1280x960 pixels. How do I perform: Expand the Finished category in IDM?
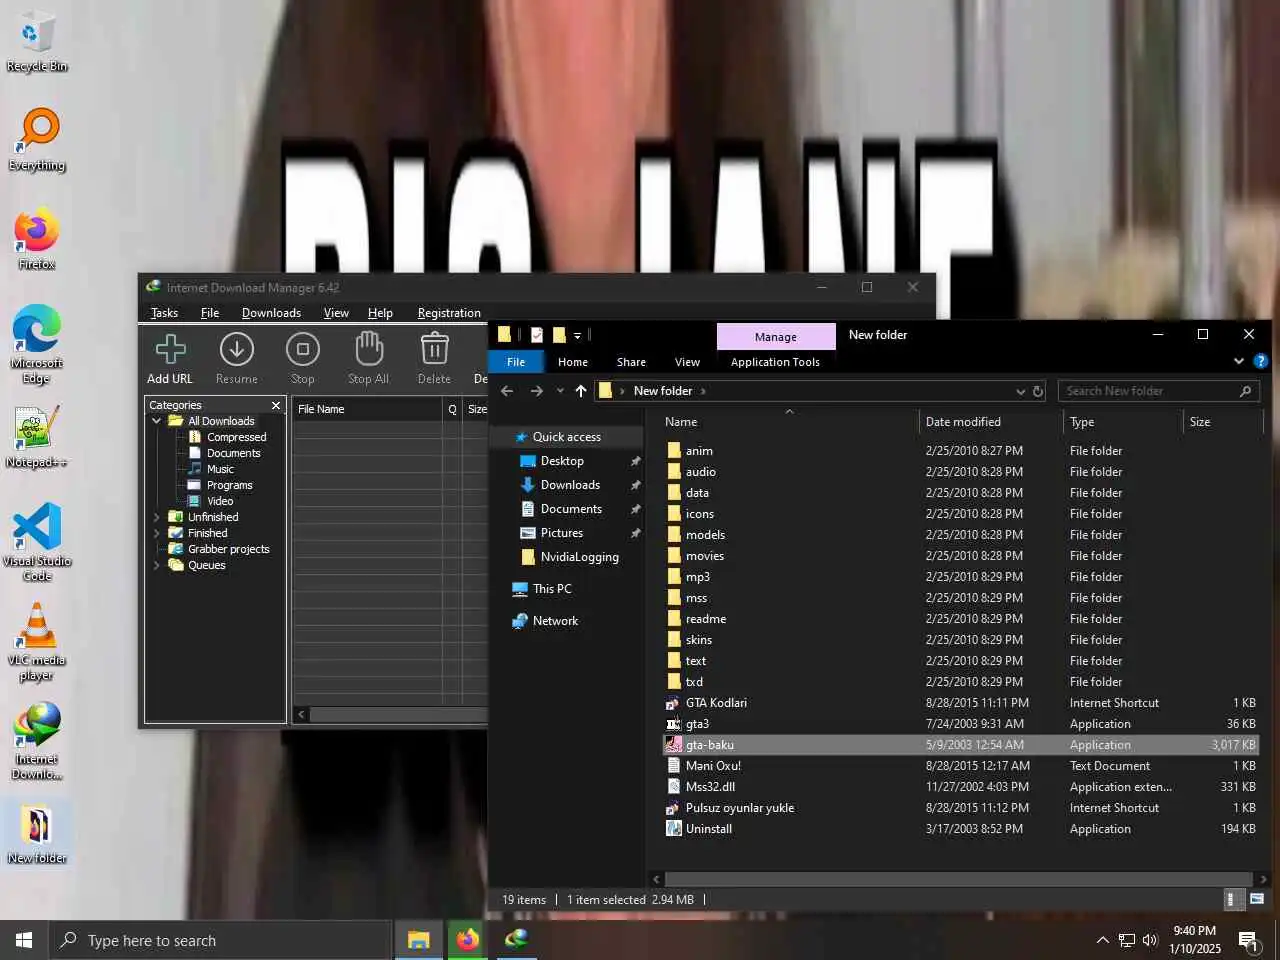(157, 533)
